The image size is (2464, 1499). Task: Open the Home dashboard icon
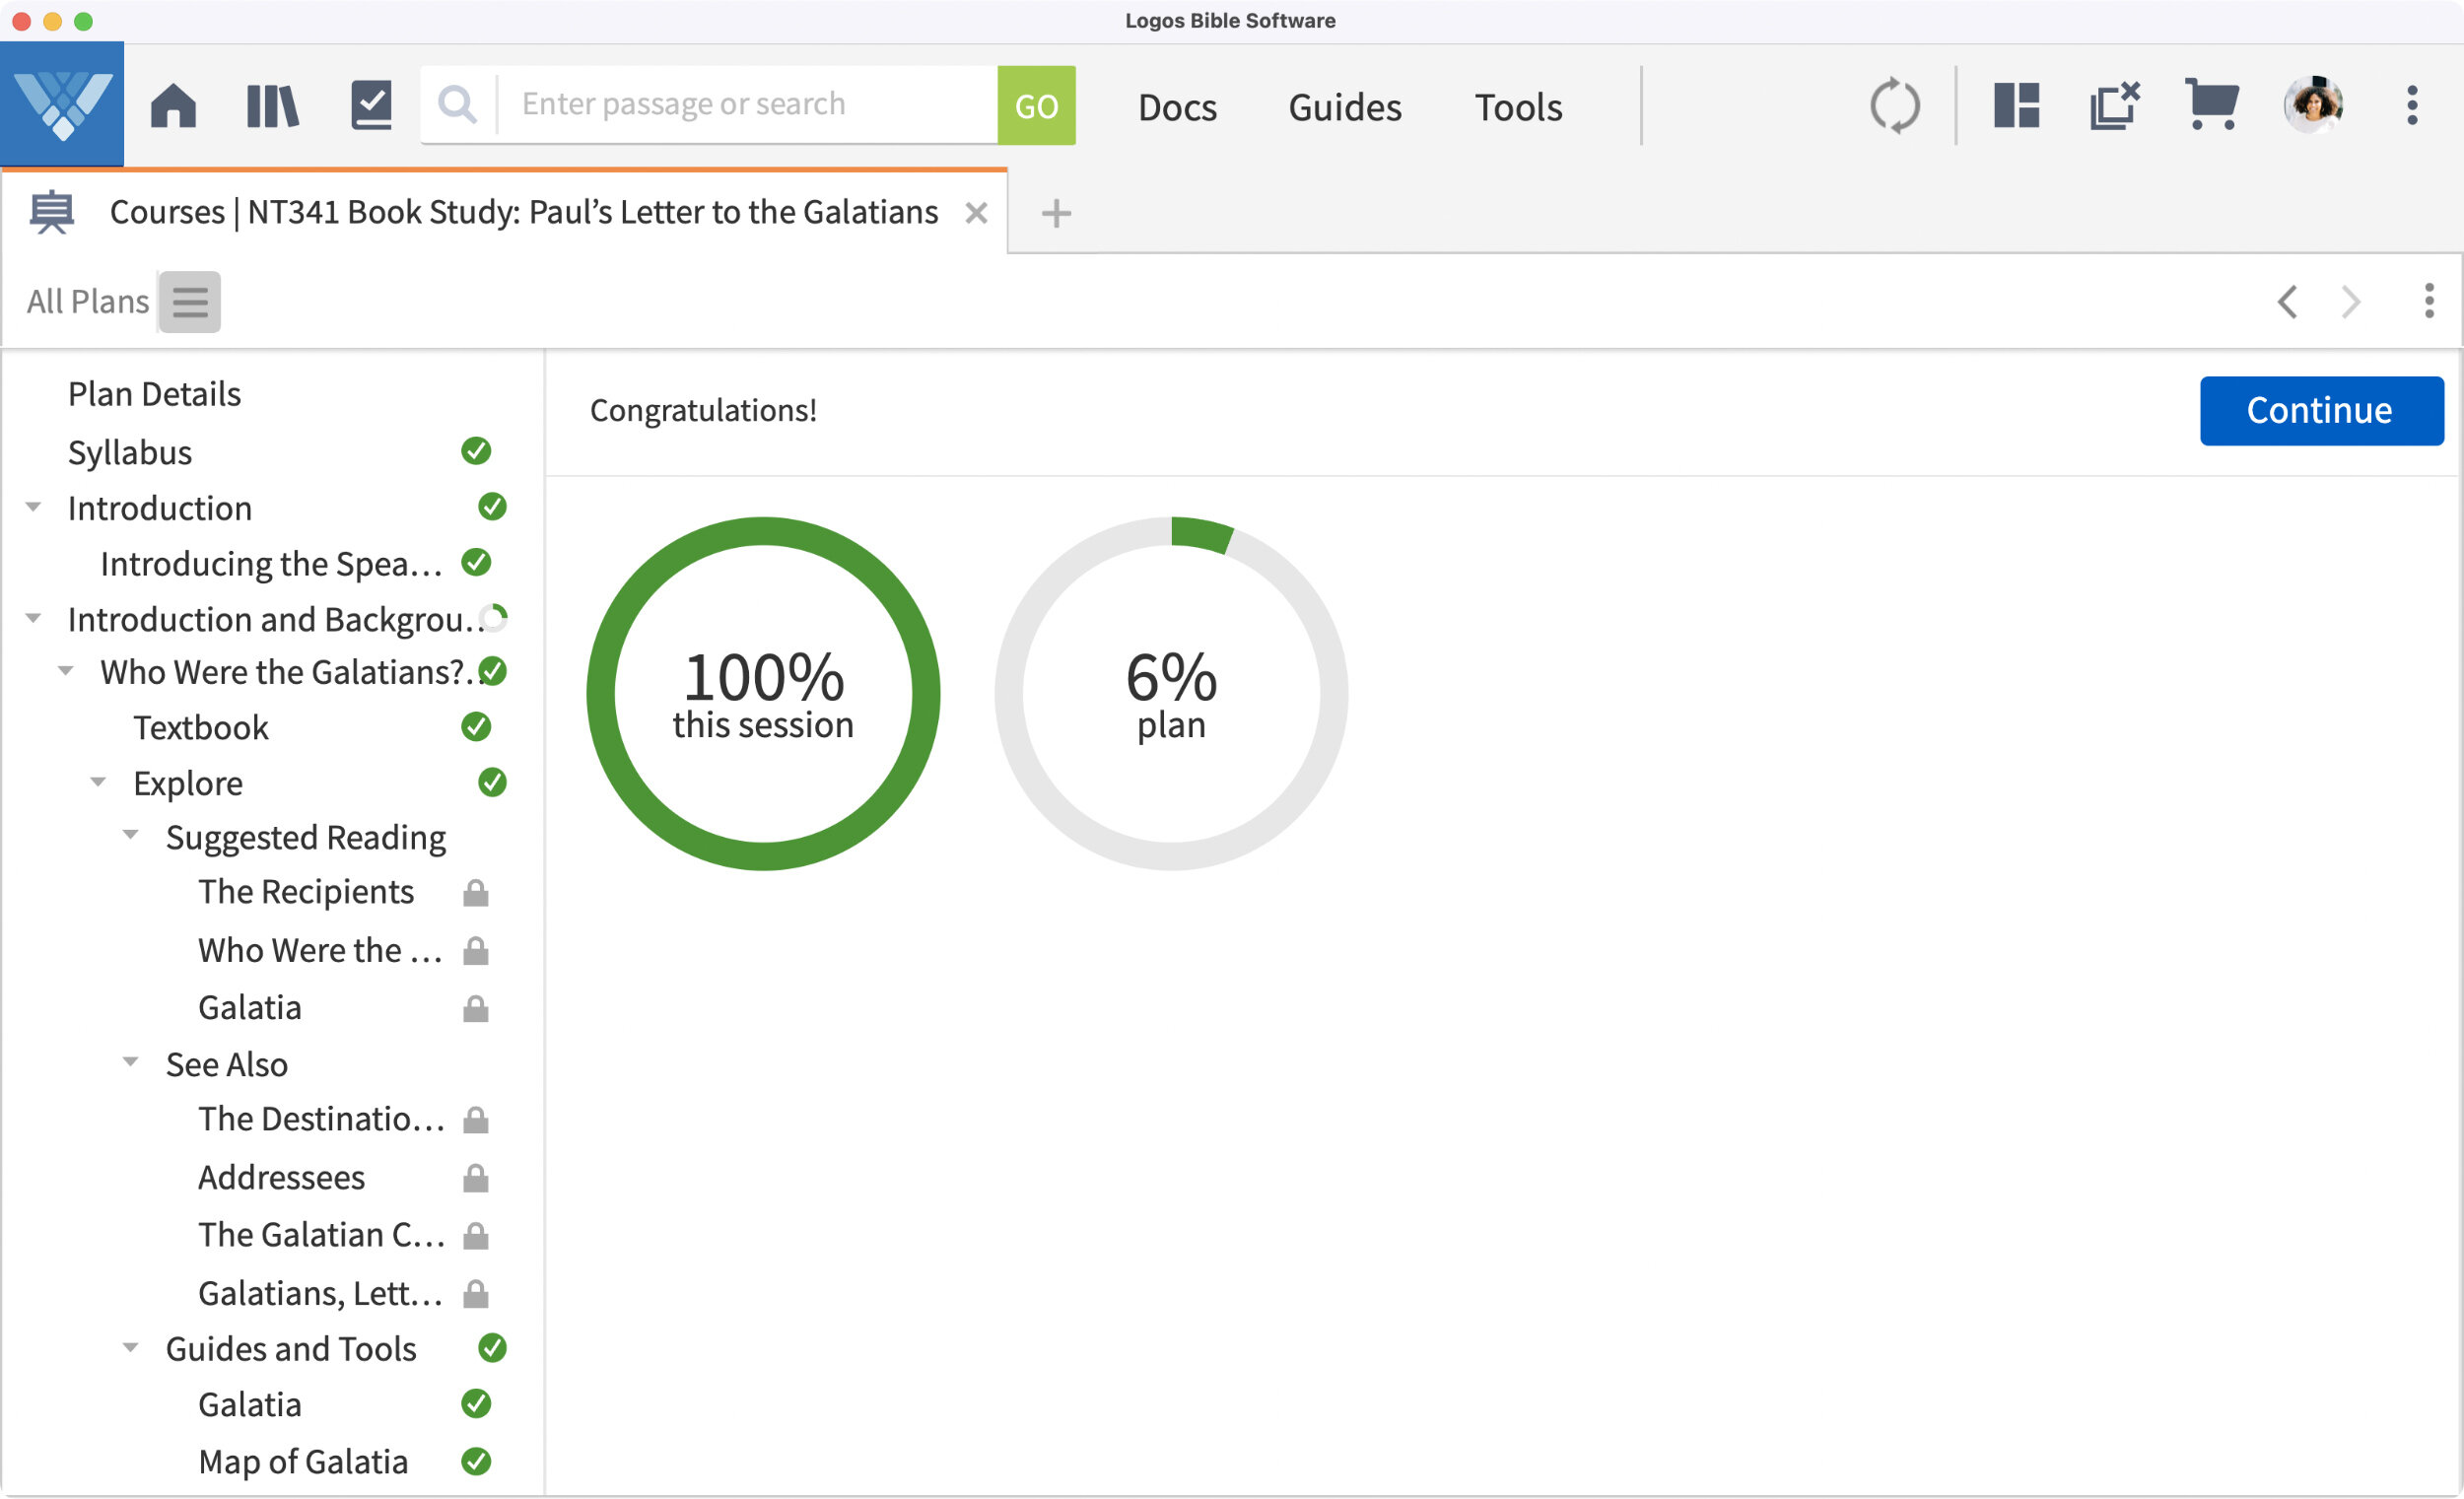tap(173, 105)
